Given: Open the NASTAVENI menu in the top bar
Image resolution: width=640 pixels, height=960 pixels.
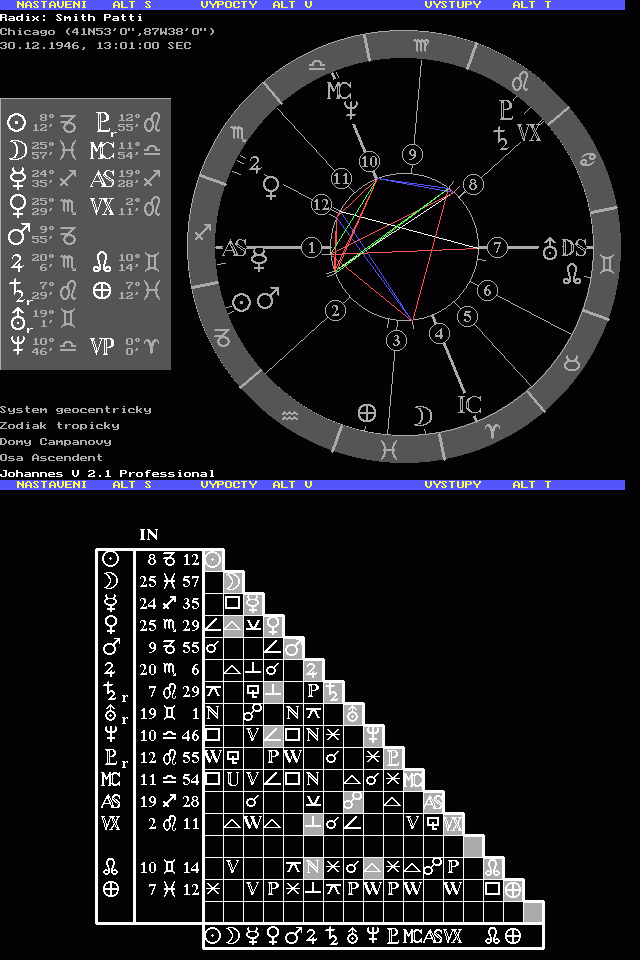Looking at the screenshot, I should 51,5.
